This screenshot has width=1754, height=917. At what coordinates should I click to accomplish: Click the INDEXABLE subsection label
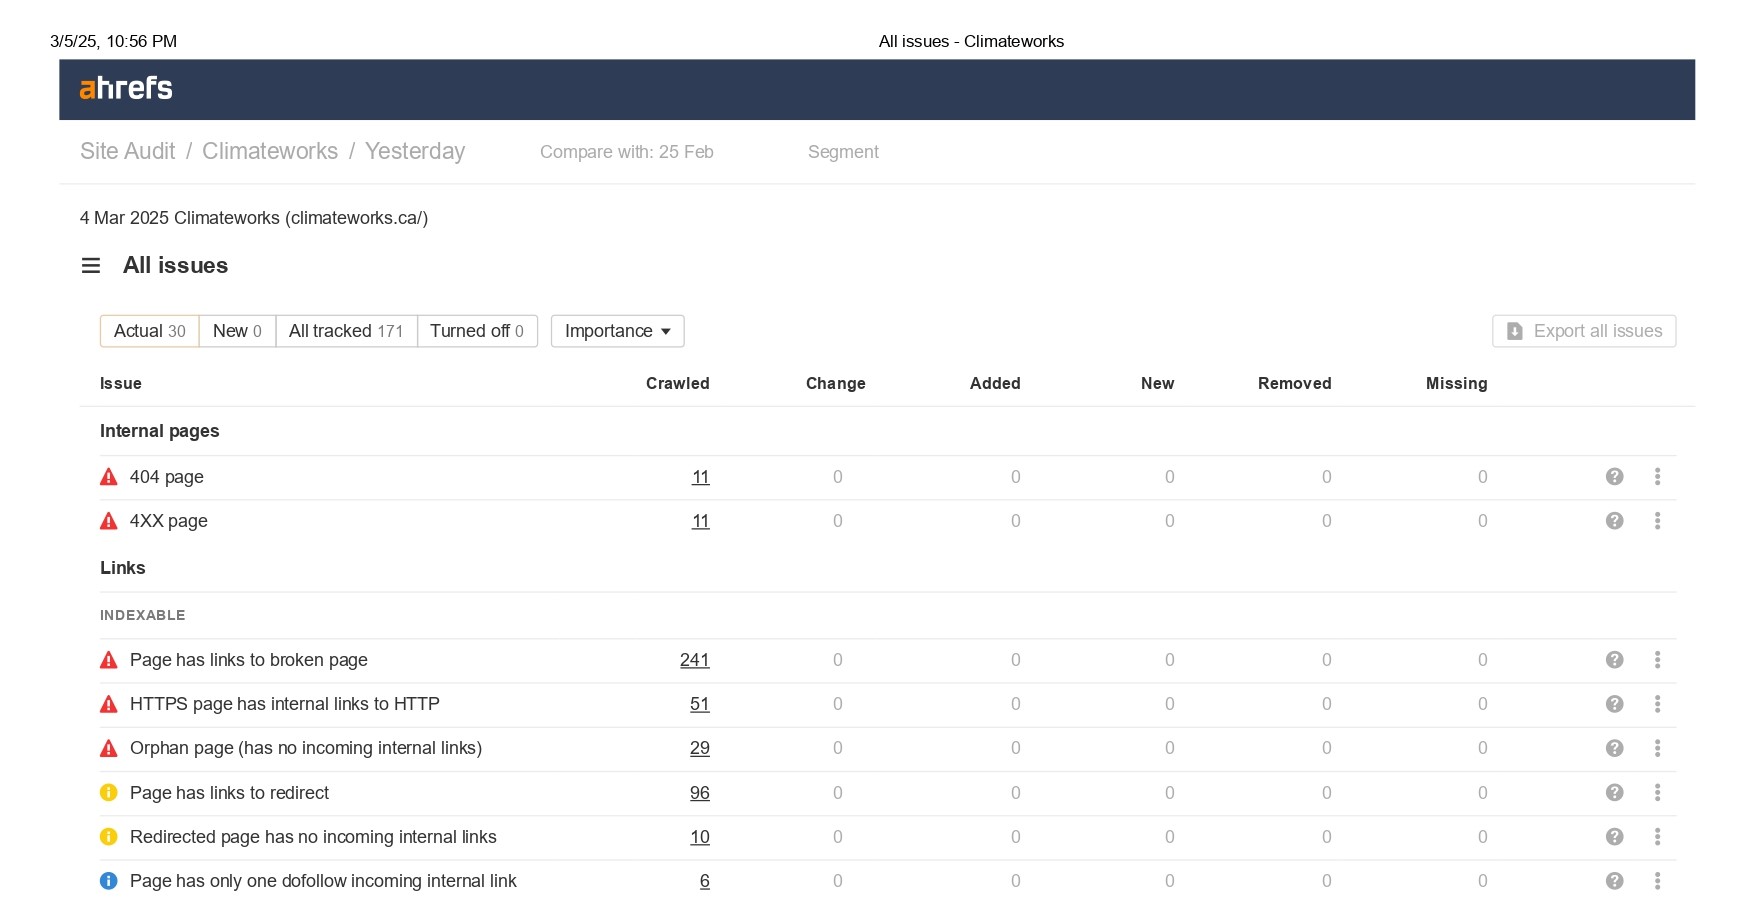(x=143, y=615)
